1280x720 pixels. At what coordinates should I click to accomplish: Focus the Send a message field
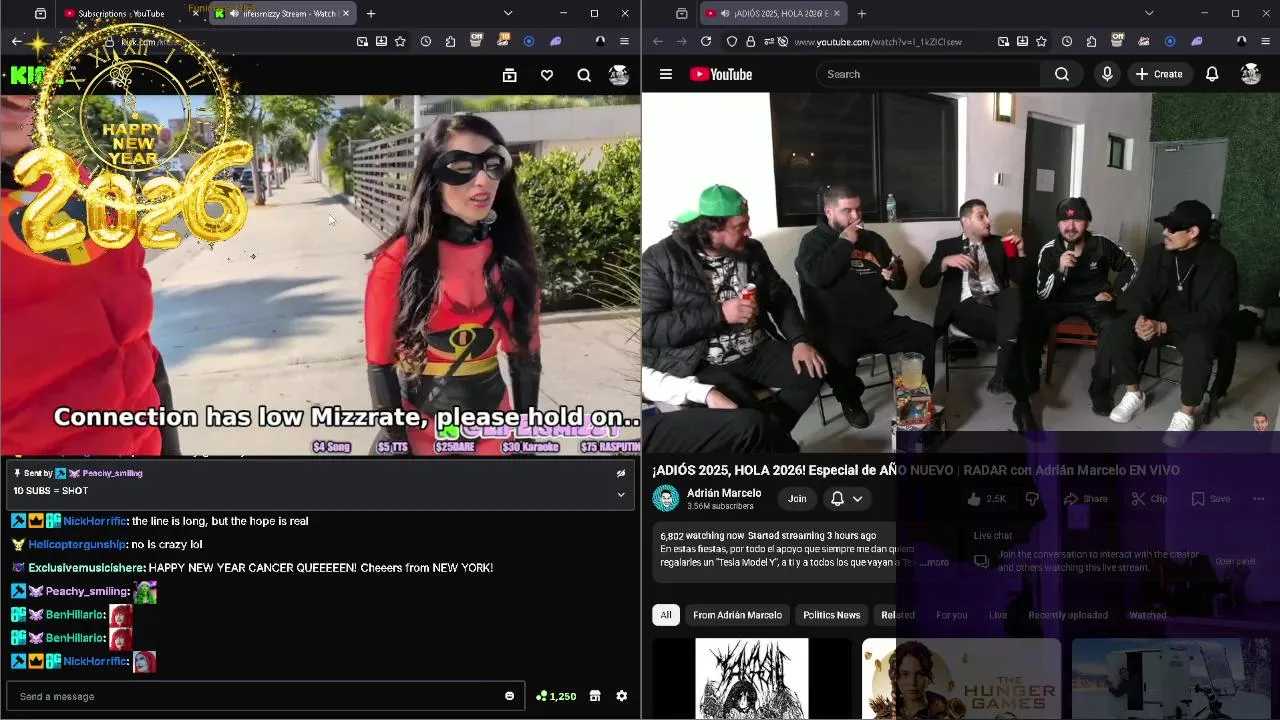click(263, 696)
